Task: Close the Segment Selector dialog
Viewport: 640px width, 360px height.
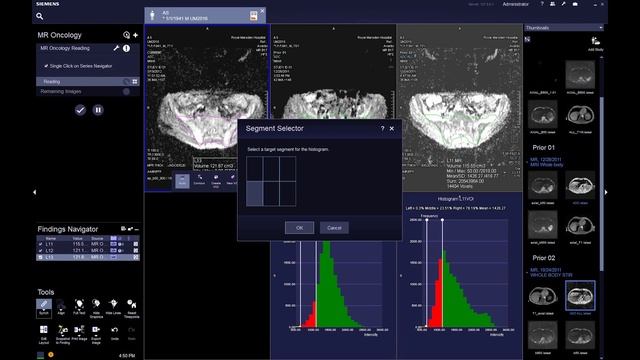Action: click(x=392, y=129)
